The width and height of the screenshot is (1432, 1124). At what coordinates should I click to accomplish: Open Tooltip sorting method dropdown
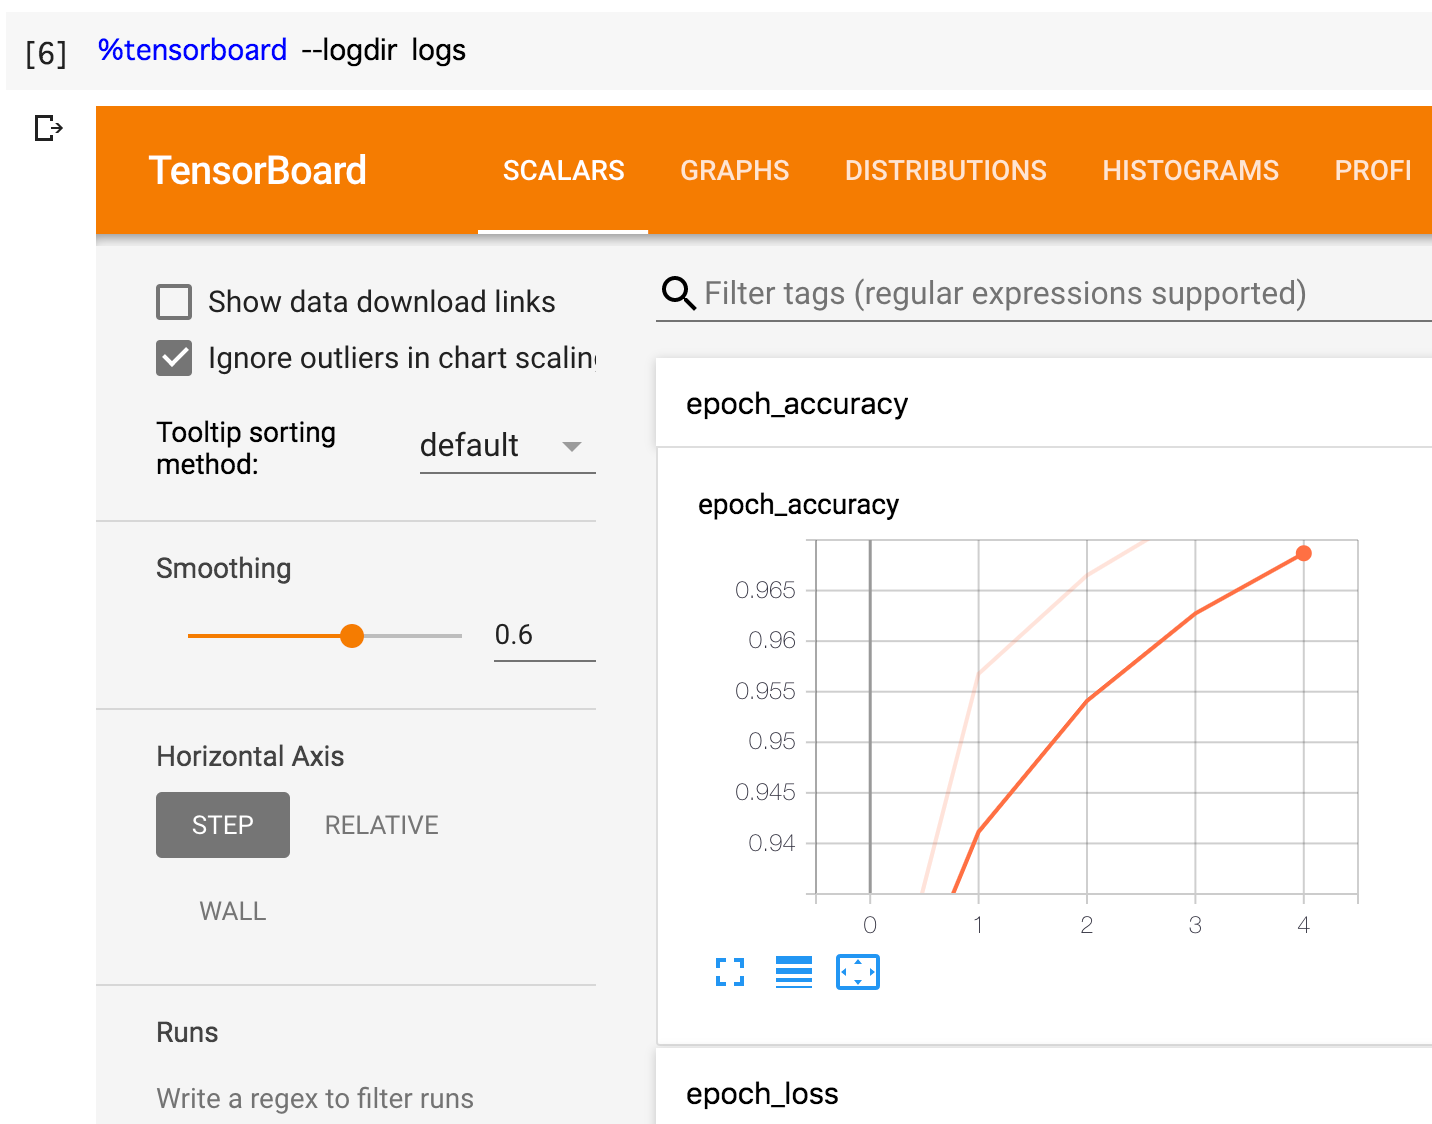pyautogui.click(x=507, y=445)
